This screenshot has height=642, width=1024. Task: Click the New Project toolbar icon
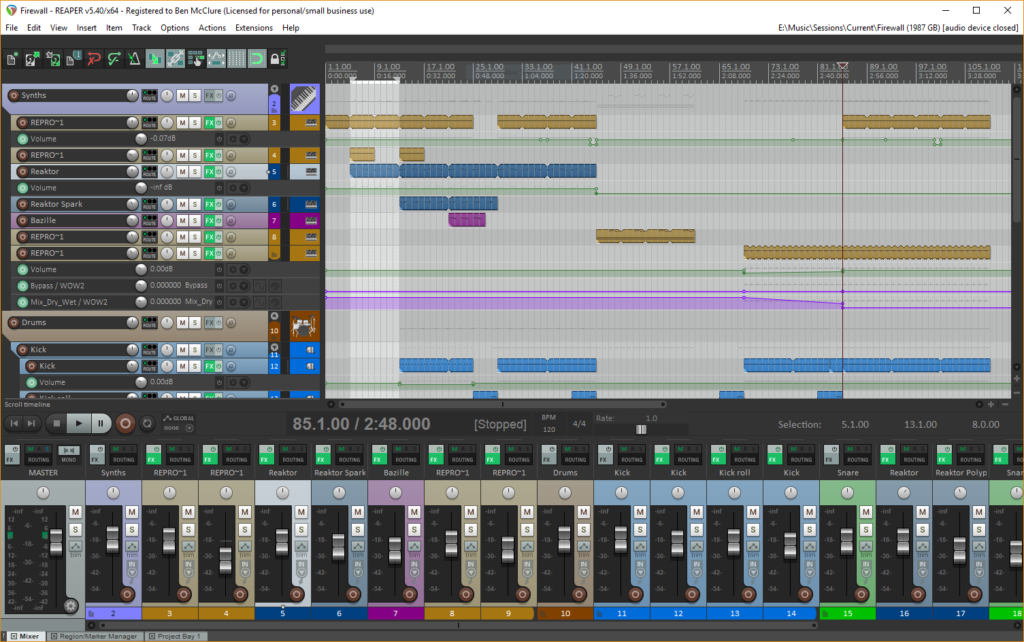click(11, 59)
